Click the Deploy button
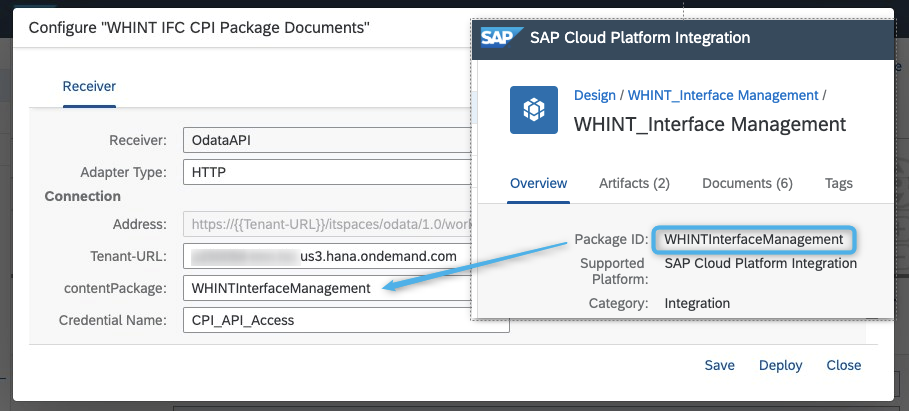The width and height of the screenshot is (909, 411). click(x=780, y=365)
